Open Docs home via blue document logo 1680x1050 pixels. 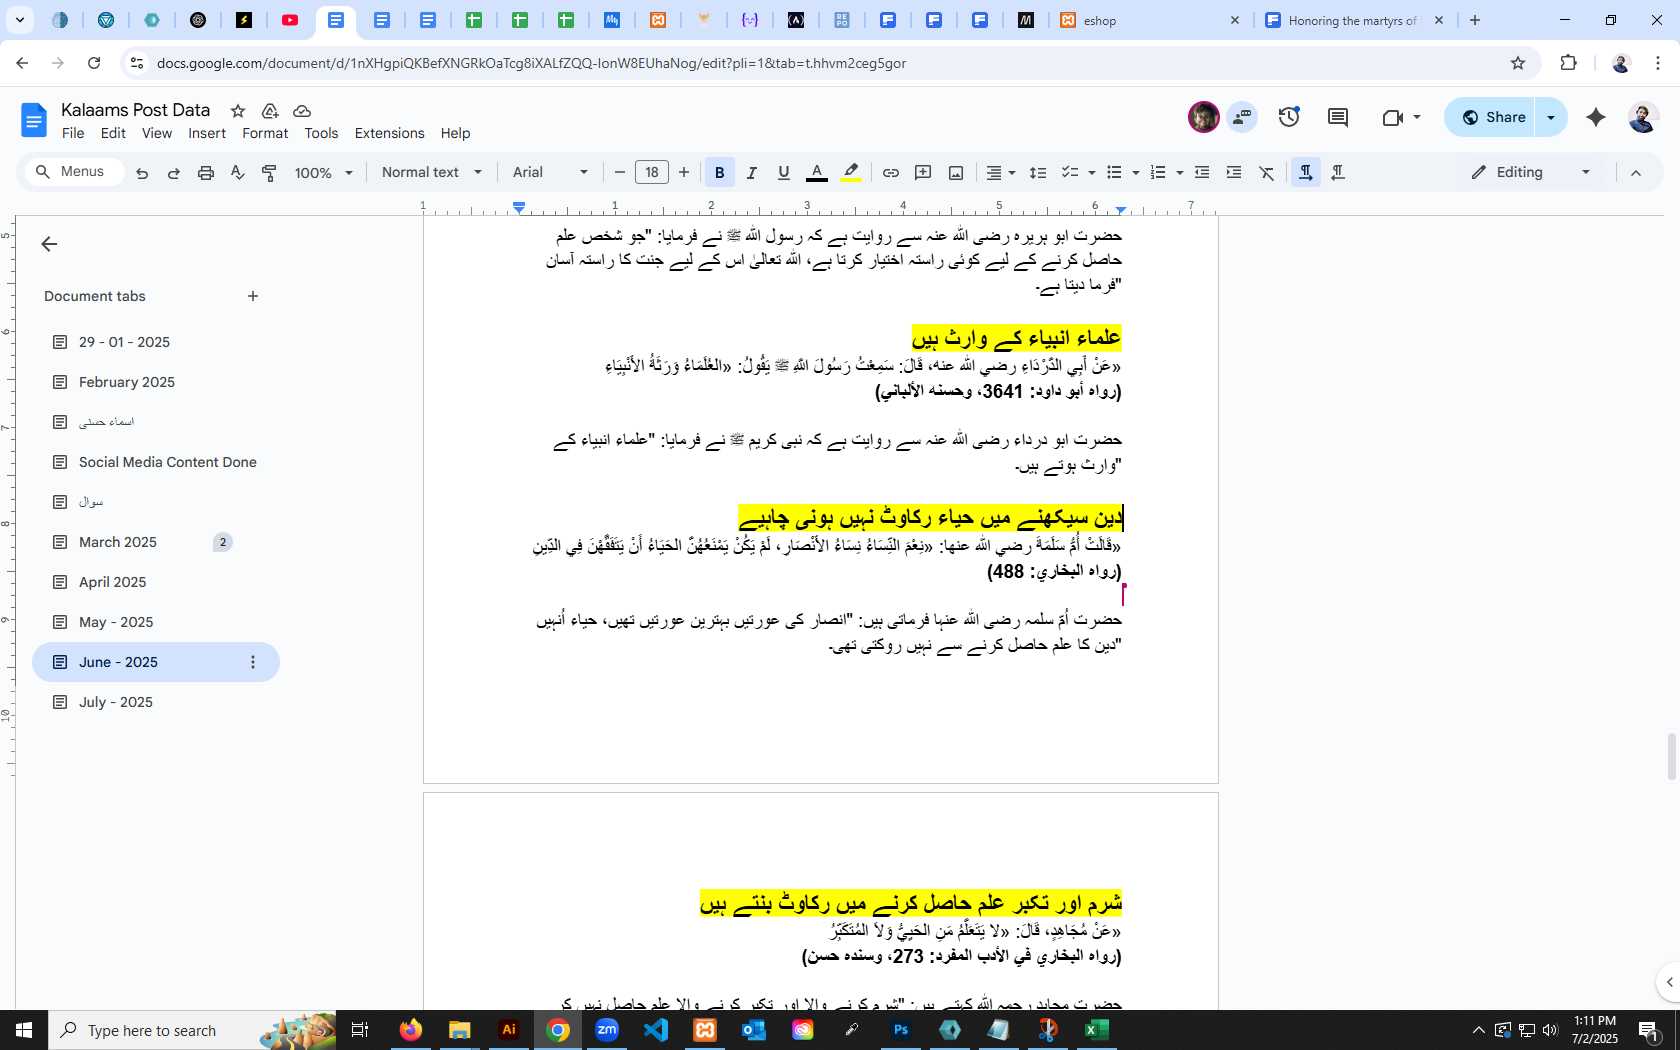point(33,121)
